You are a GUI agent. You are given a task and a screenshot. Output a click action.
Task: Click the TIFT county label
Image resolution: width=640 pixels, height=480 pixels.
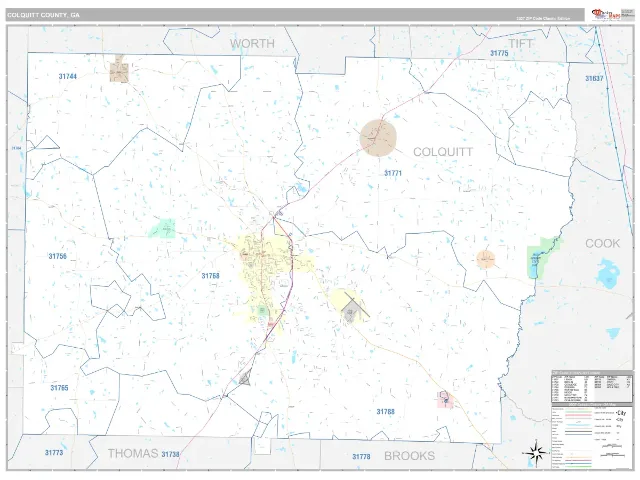pyautogui.click(x=520, y=43)
